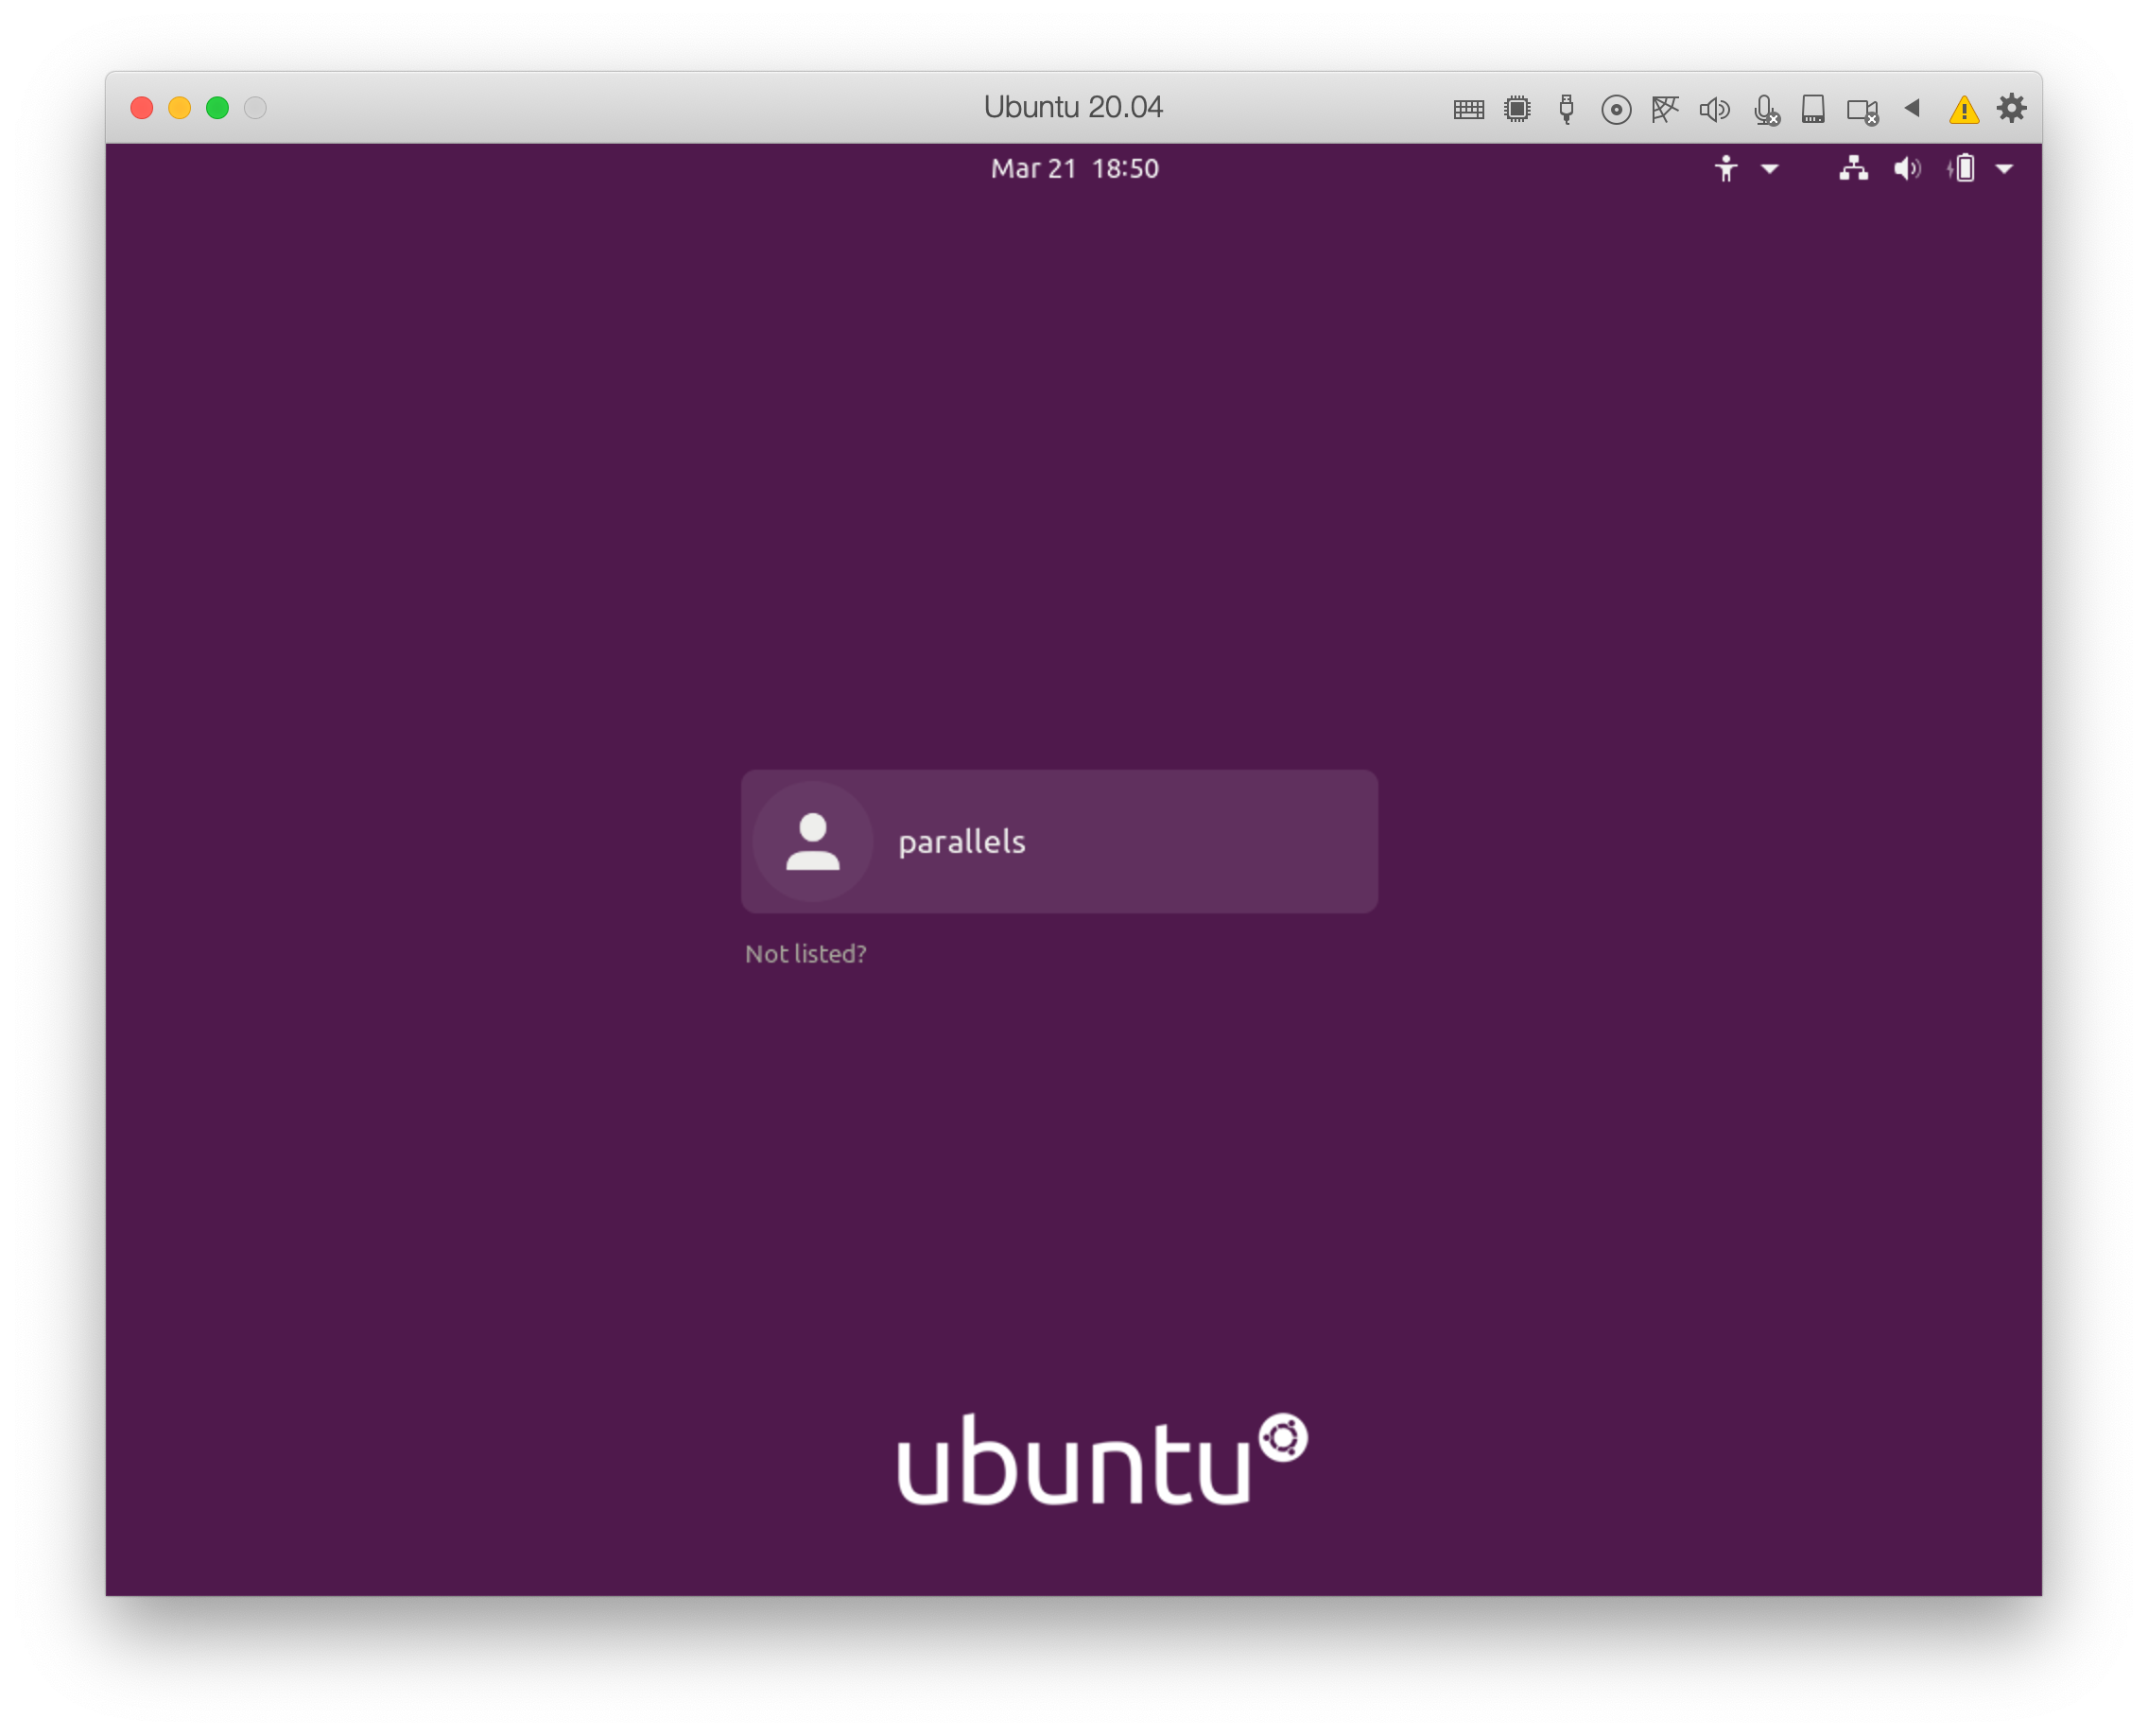Click the CD/DVD disc icon
Viewport: 2148px width, 1736px height.
1615,109
